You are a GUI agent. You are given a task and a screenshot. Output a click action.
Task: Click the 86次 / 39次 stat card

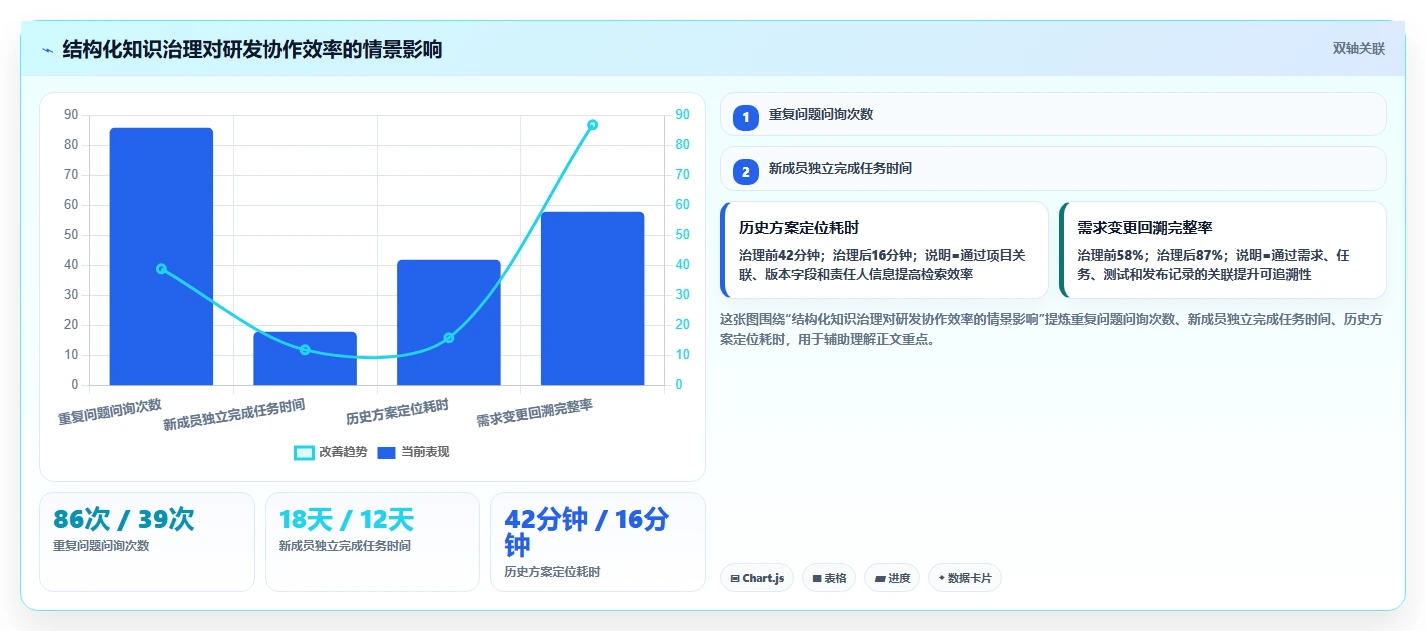click(147, 541)
